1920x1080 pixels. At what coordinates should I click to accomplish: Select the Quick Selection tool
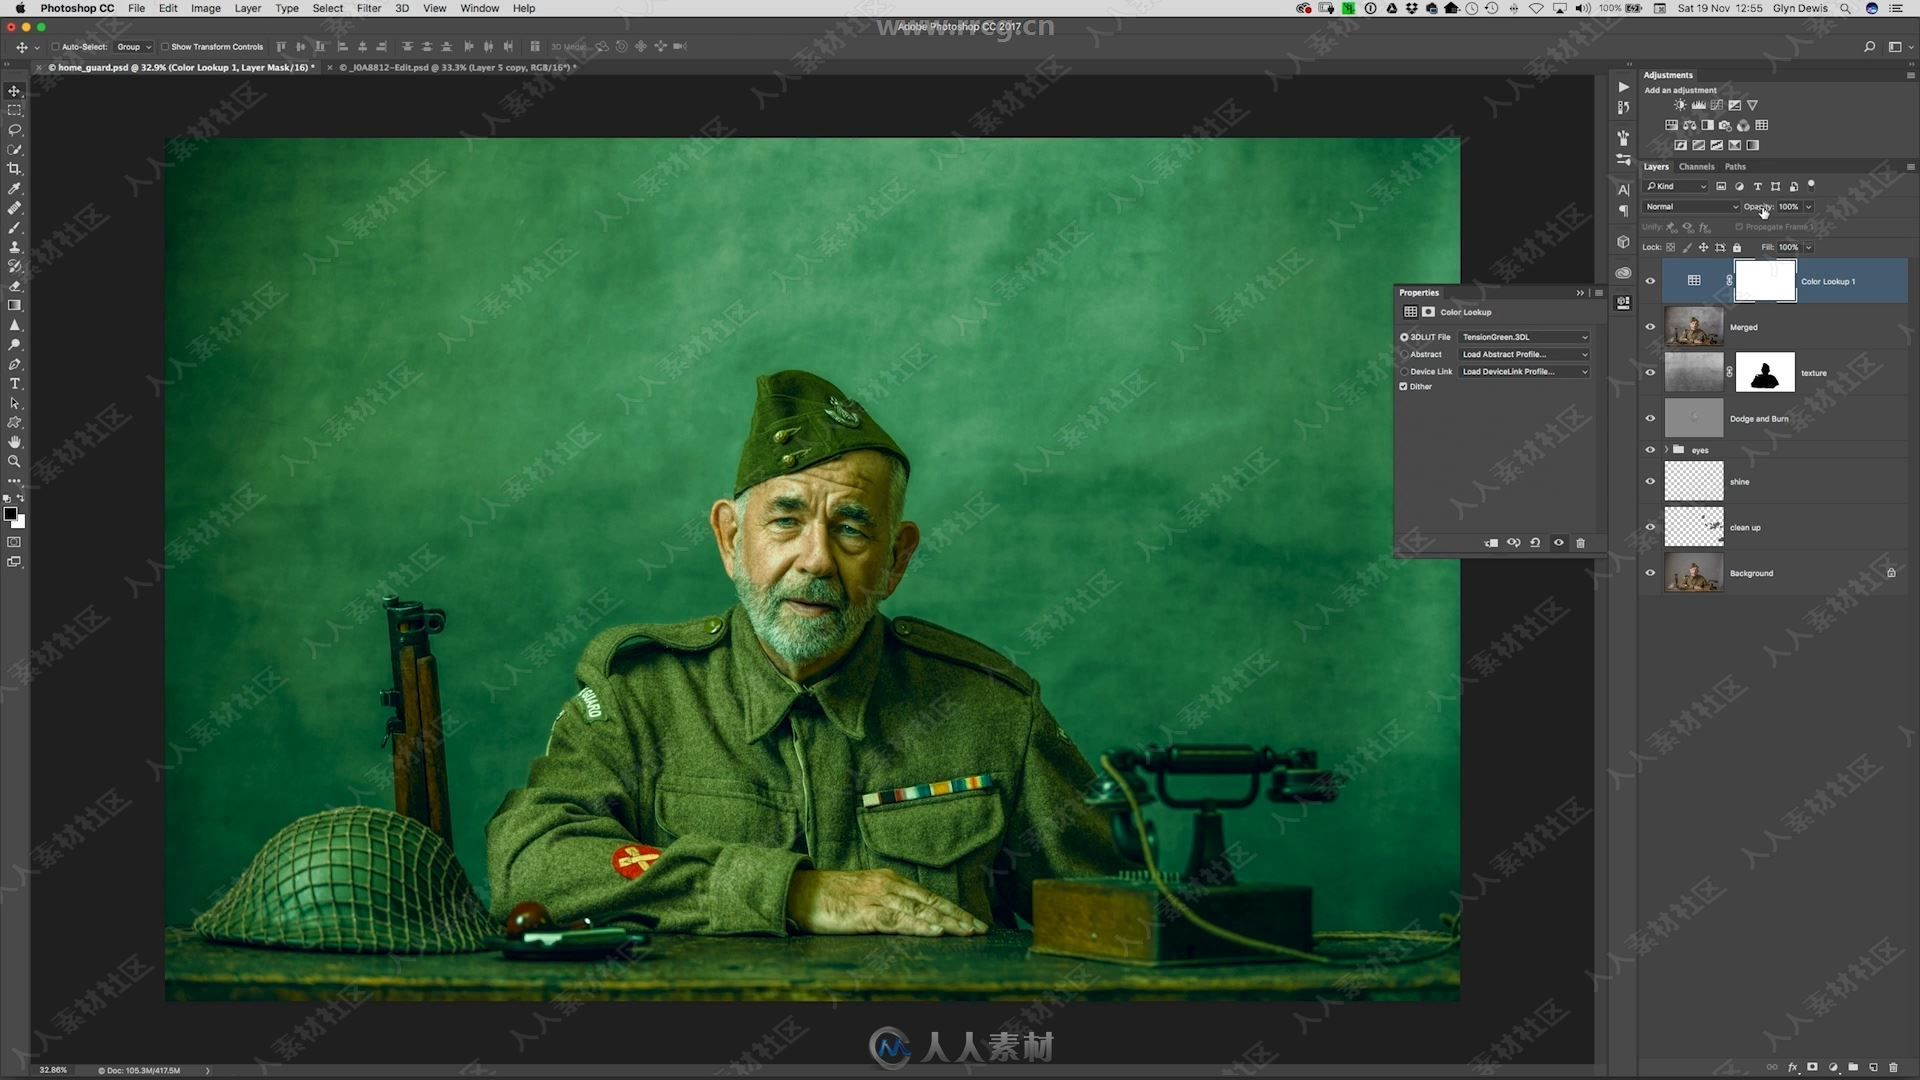click(14, 149)
